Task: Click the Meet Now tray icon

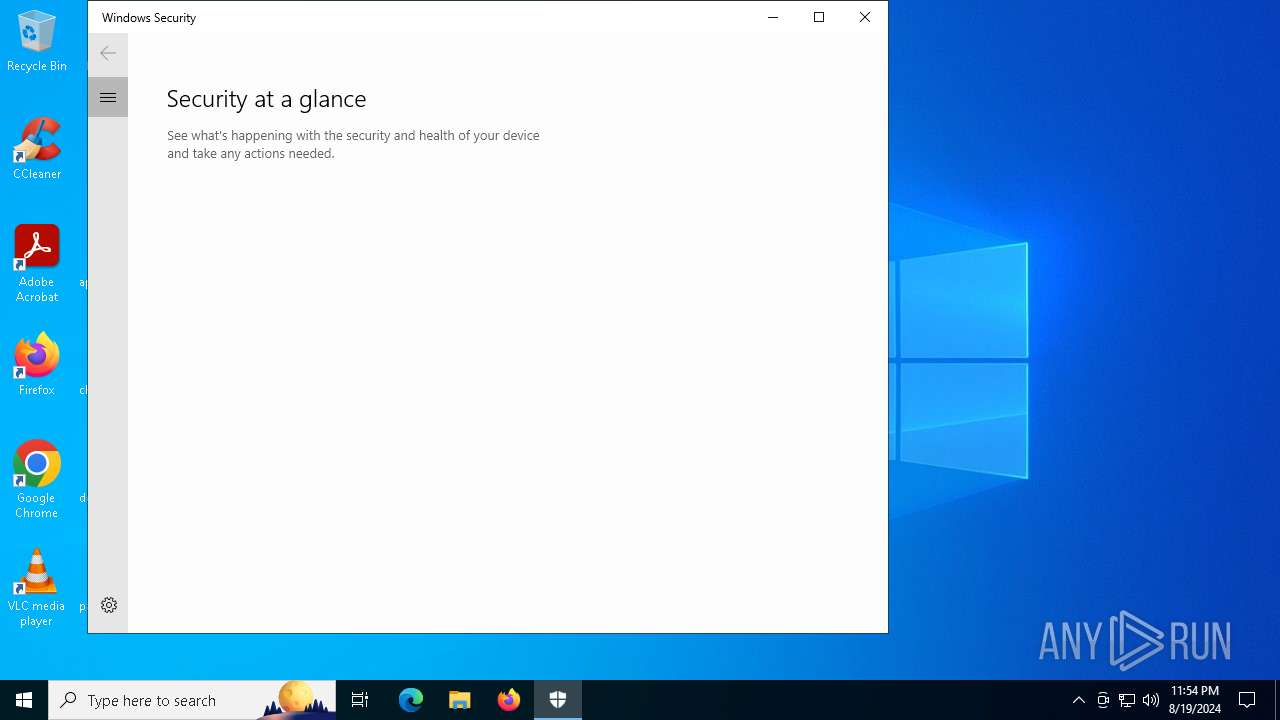Action: click(x=1103, y=700)
